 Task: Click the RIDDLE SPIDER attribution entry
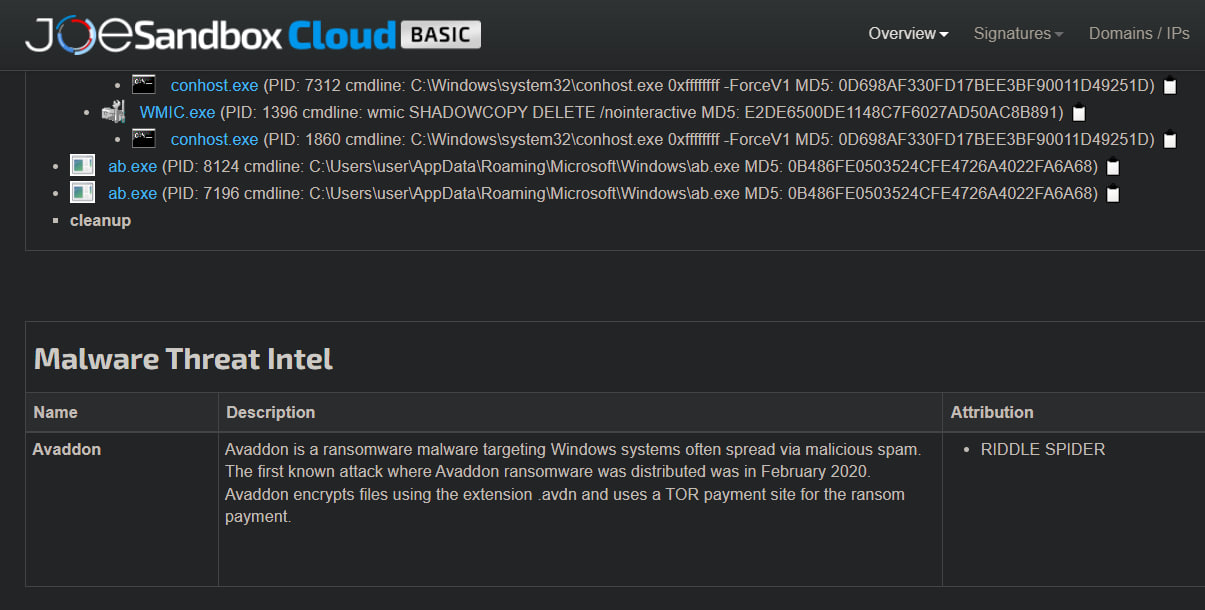click(1043, 450)
